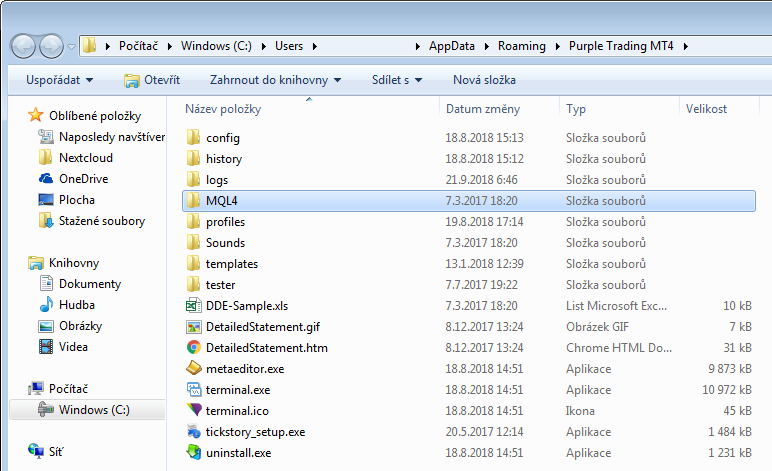Click type Ikona of terminal.ico

click(580, 410)
